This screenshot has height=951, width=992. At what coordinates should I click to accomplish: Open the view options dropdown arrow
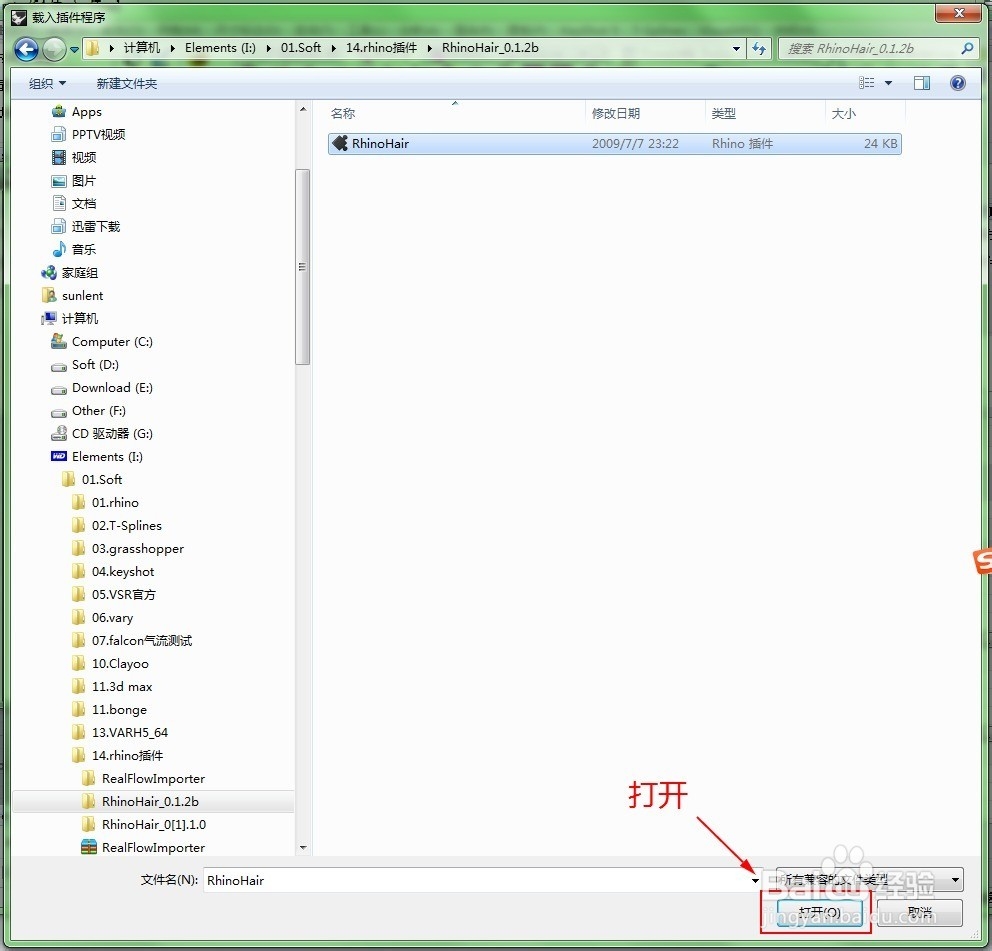[x=888, y=83]
